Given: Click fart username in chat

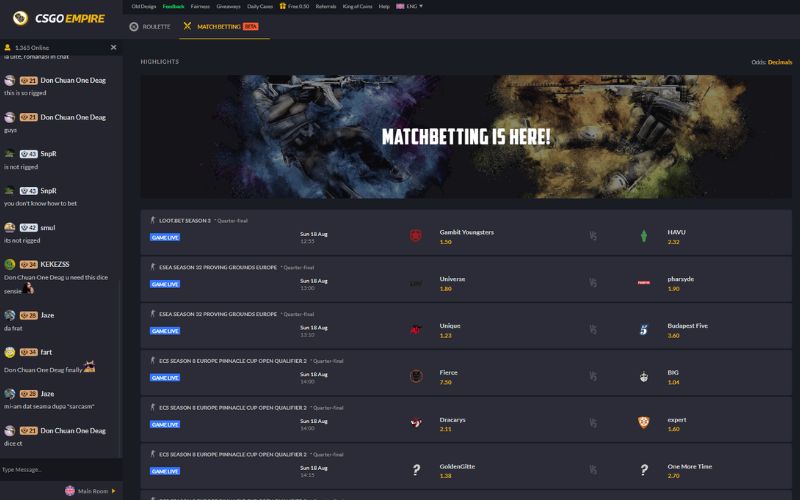Looking at the screenshot, I should tap(46, 352).
